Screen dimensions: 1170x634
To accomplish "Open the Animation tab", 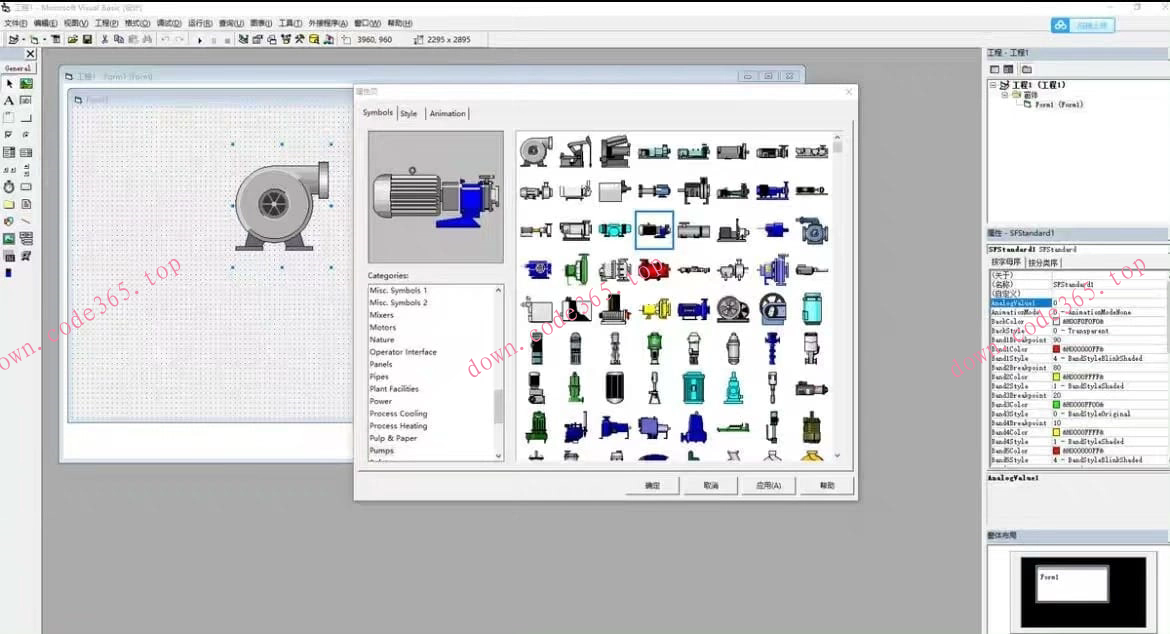I will [447, 114].
